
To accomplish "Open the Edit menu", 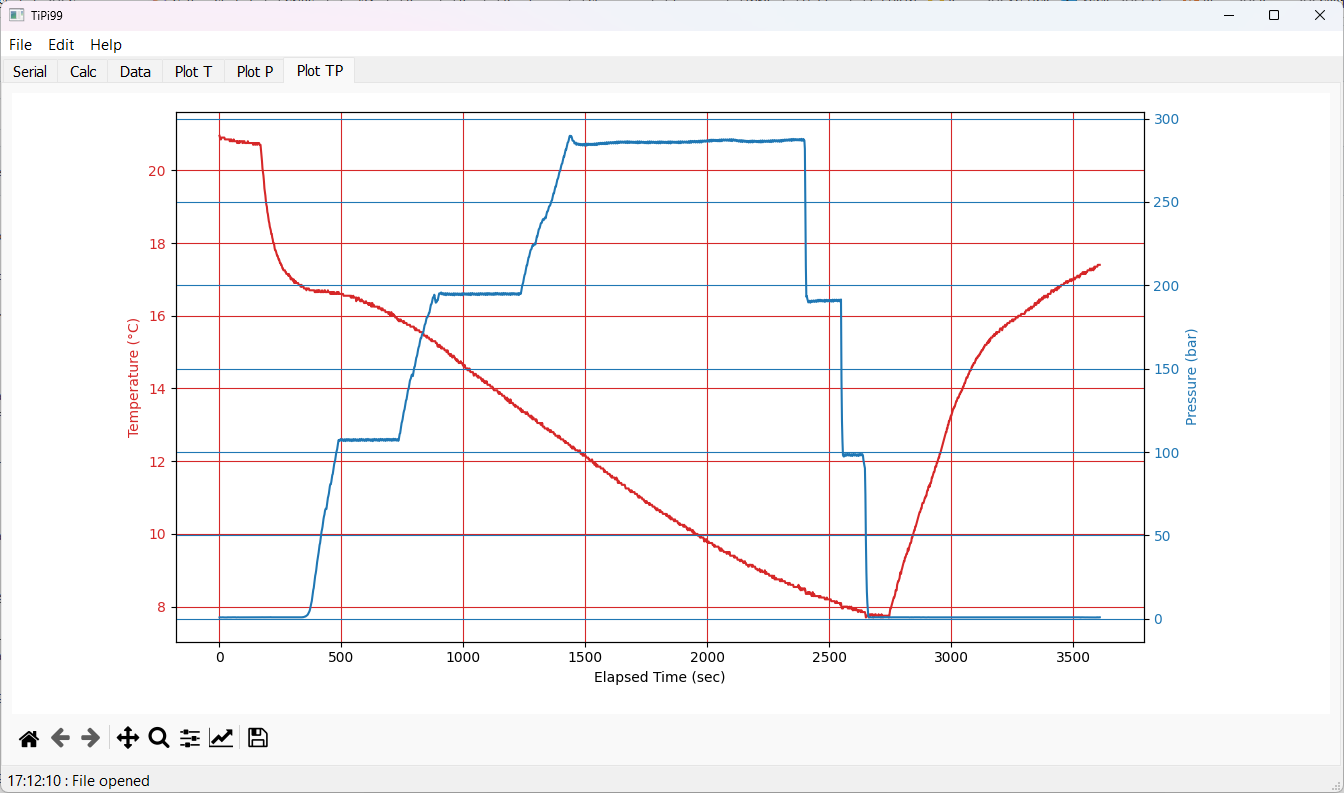I will (x=61, y=44).
